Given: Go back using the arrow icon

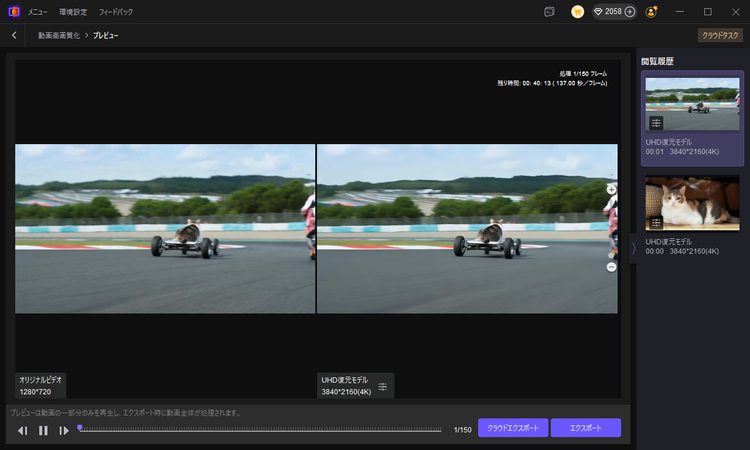Looking at the screenshot, I should (14, 35).
